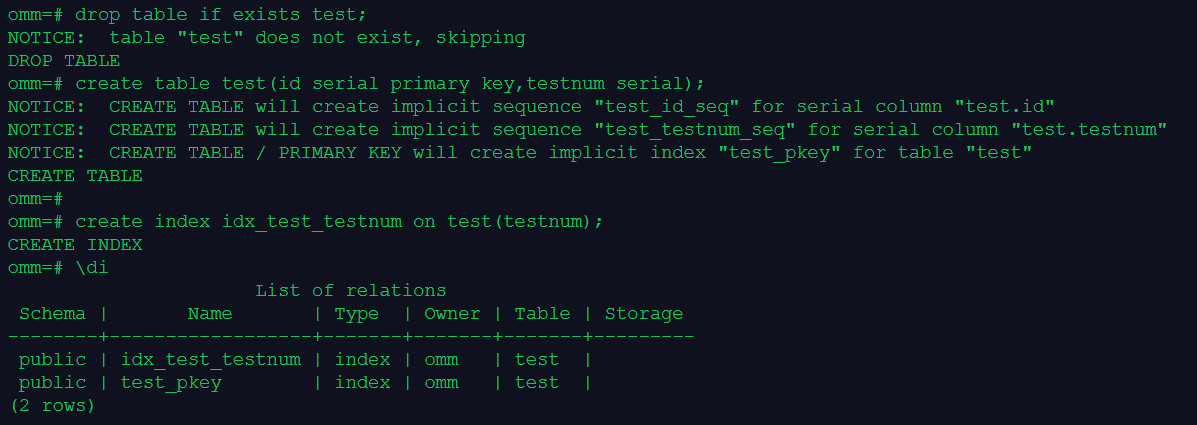Click the "test_testnum_seq" sequence name

695,130
